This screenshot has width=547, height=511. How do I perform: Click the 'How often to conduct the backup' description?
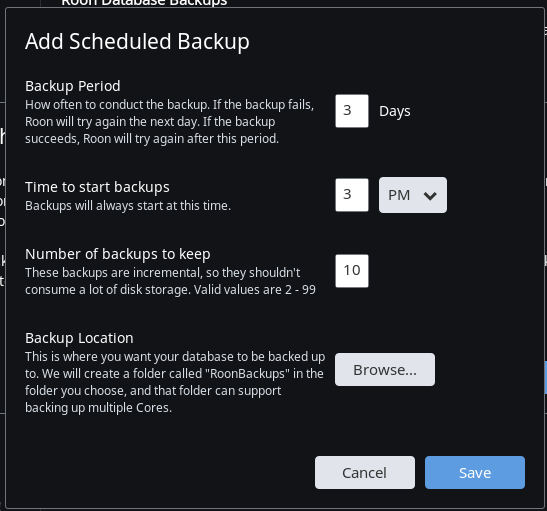169,122
